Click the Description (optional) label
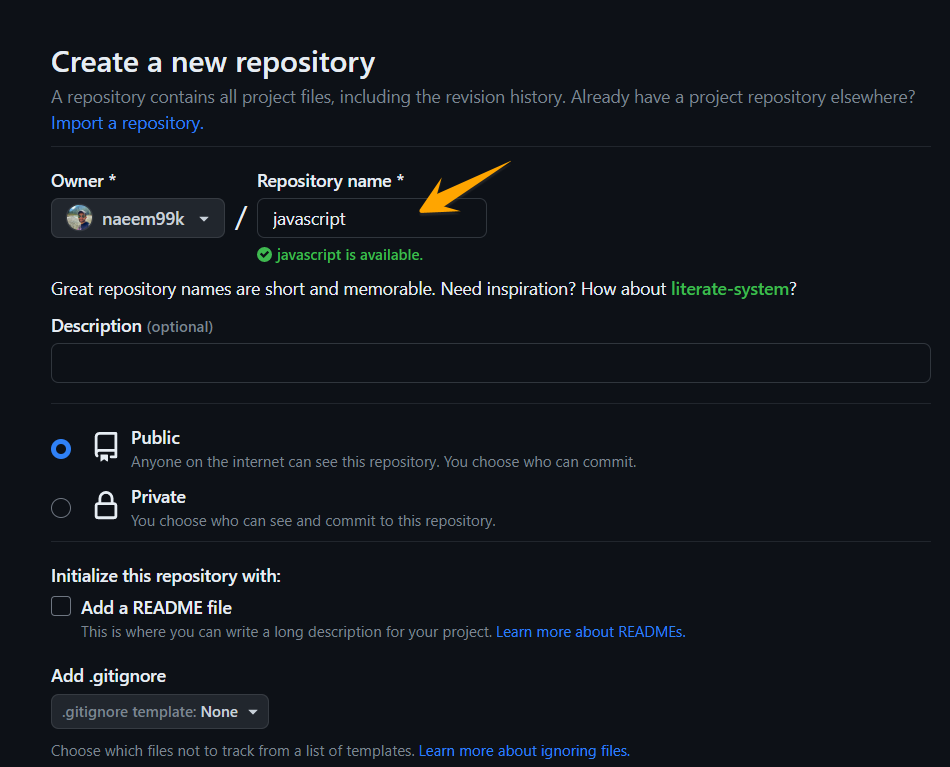This screenshot has width=950, height=767. (x=132, y=326)
